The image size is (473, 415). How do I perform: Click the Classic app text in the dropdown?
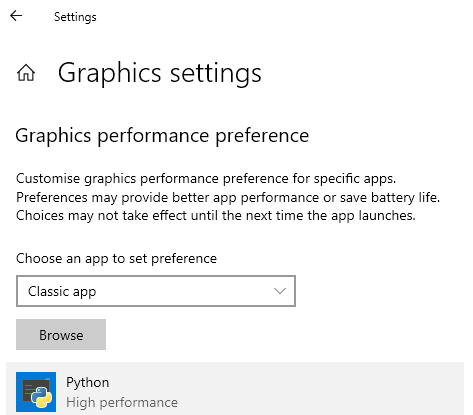(62, 292)
